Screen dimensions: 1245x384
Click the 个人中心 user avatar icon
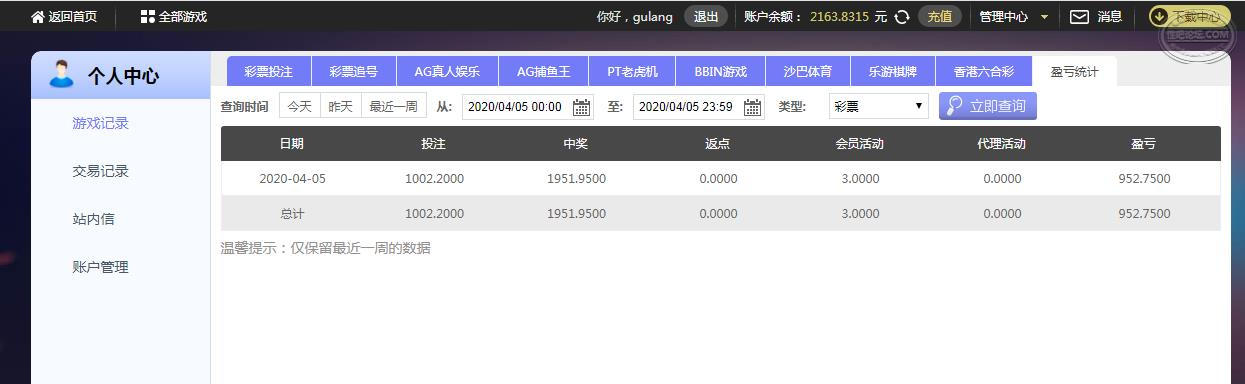coord(62,75)
